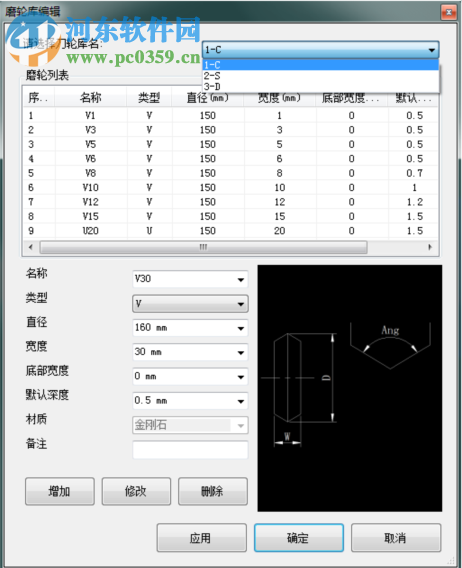Select row V15 in the wheel list

point(230,216)
